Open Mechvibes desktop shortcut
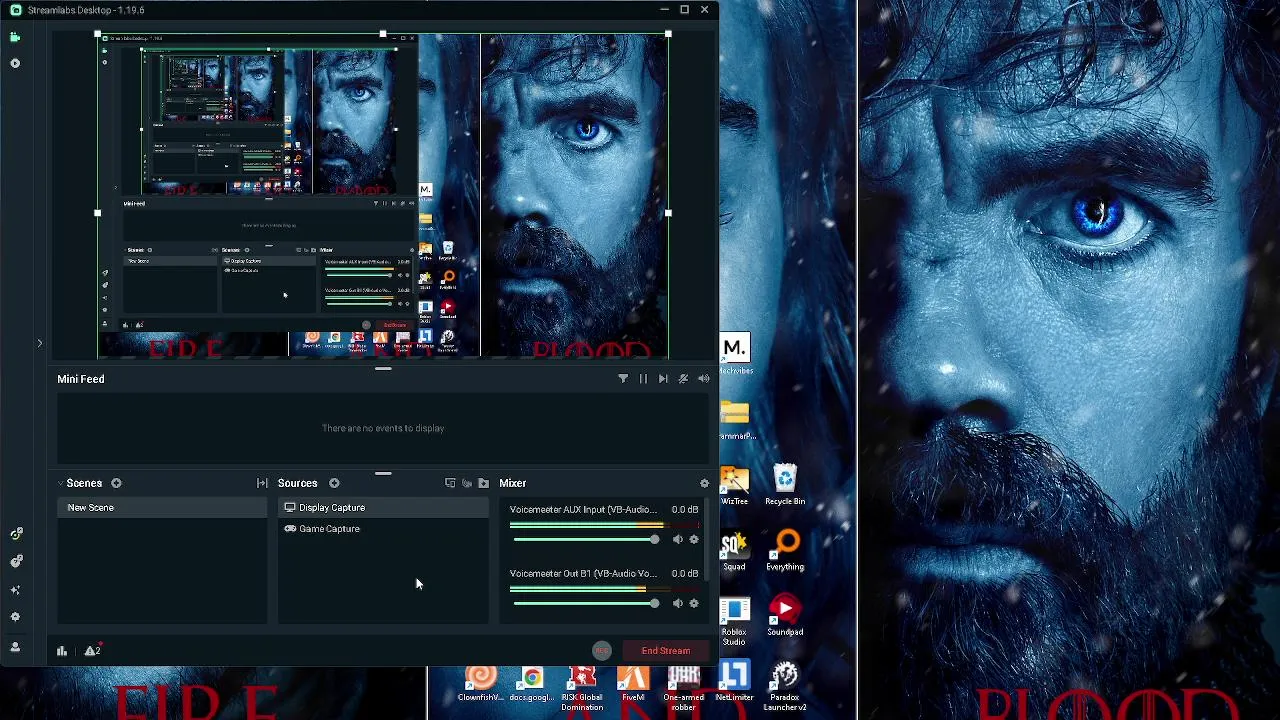Image resolution: width=1280 pixels, height=720 pixels. tap(735, 355)
